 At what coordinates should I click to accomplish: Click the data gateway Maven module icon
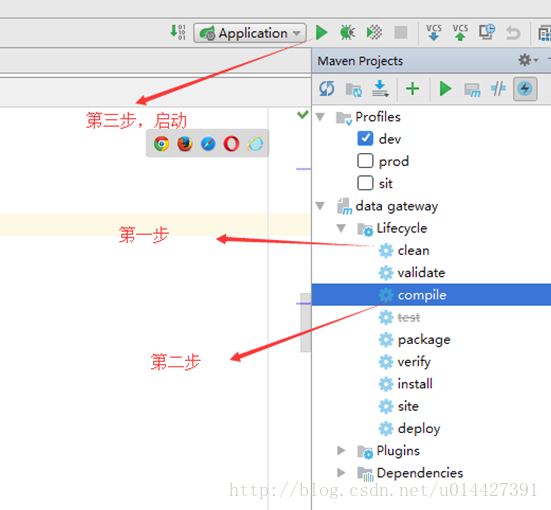point(344,206)
